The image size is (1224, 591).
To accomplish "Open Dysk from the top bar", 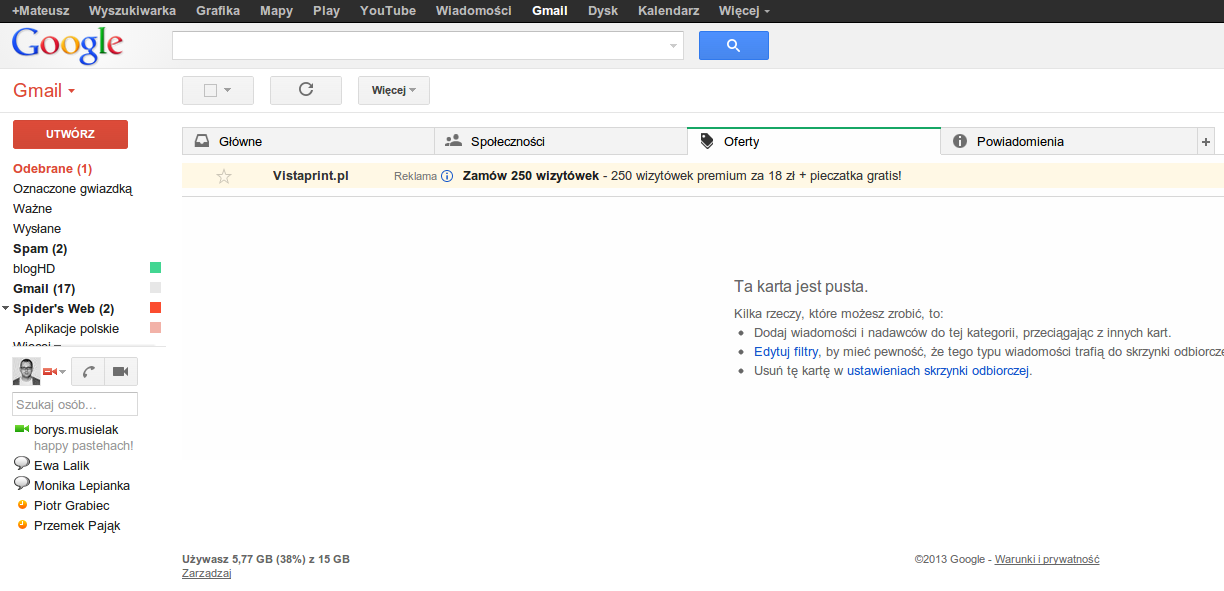I will pyautogui.click(x=603, y=11).
